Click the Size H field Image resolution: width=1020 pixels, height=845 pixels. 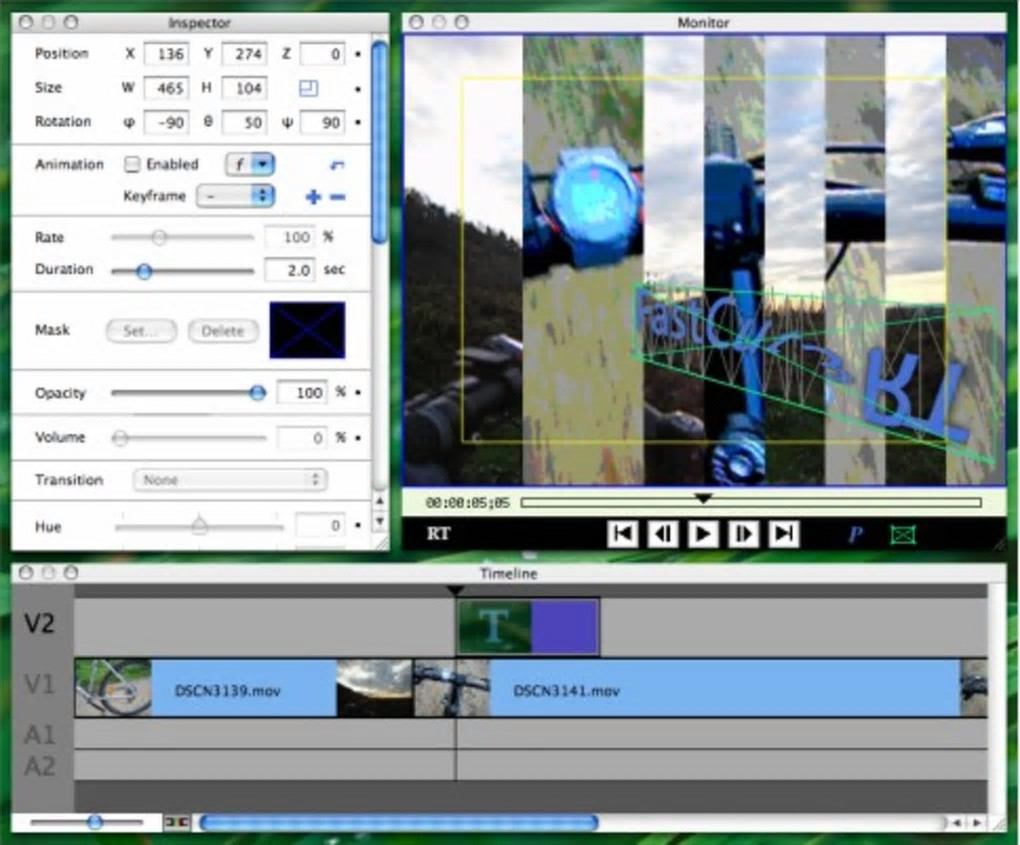245,88
